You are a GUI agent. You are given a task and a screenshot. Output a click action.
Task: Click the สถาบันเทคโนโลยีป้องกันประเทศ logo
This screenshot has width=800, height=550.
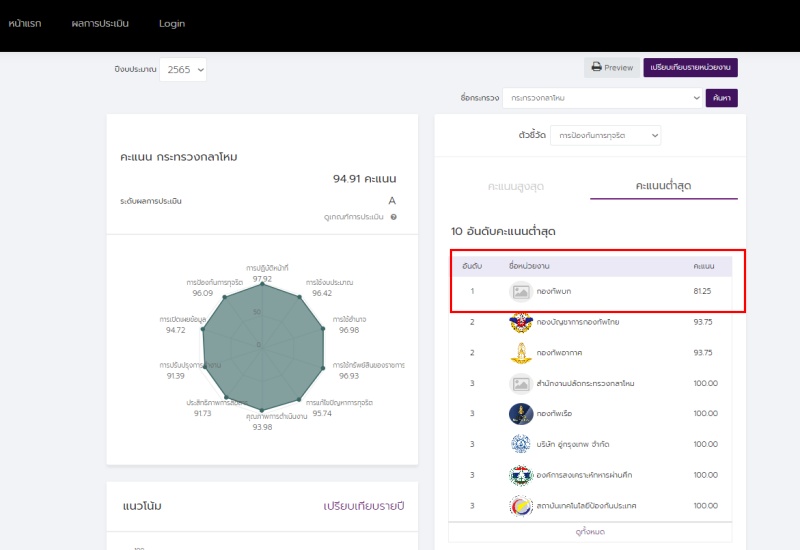pyautogui.click(x=520, y=505)
